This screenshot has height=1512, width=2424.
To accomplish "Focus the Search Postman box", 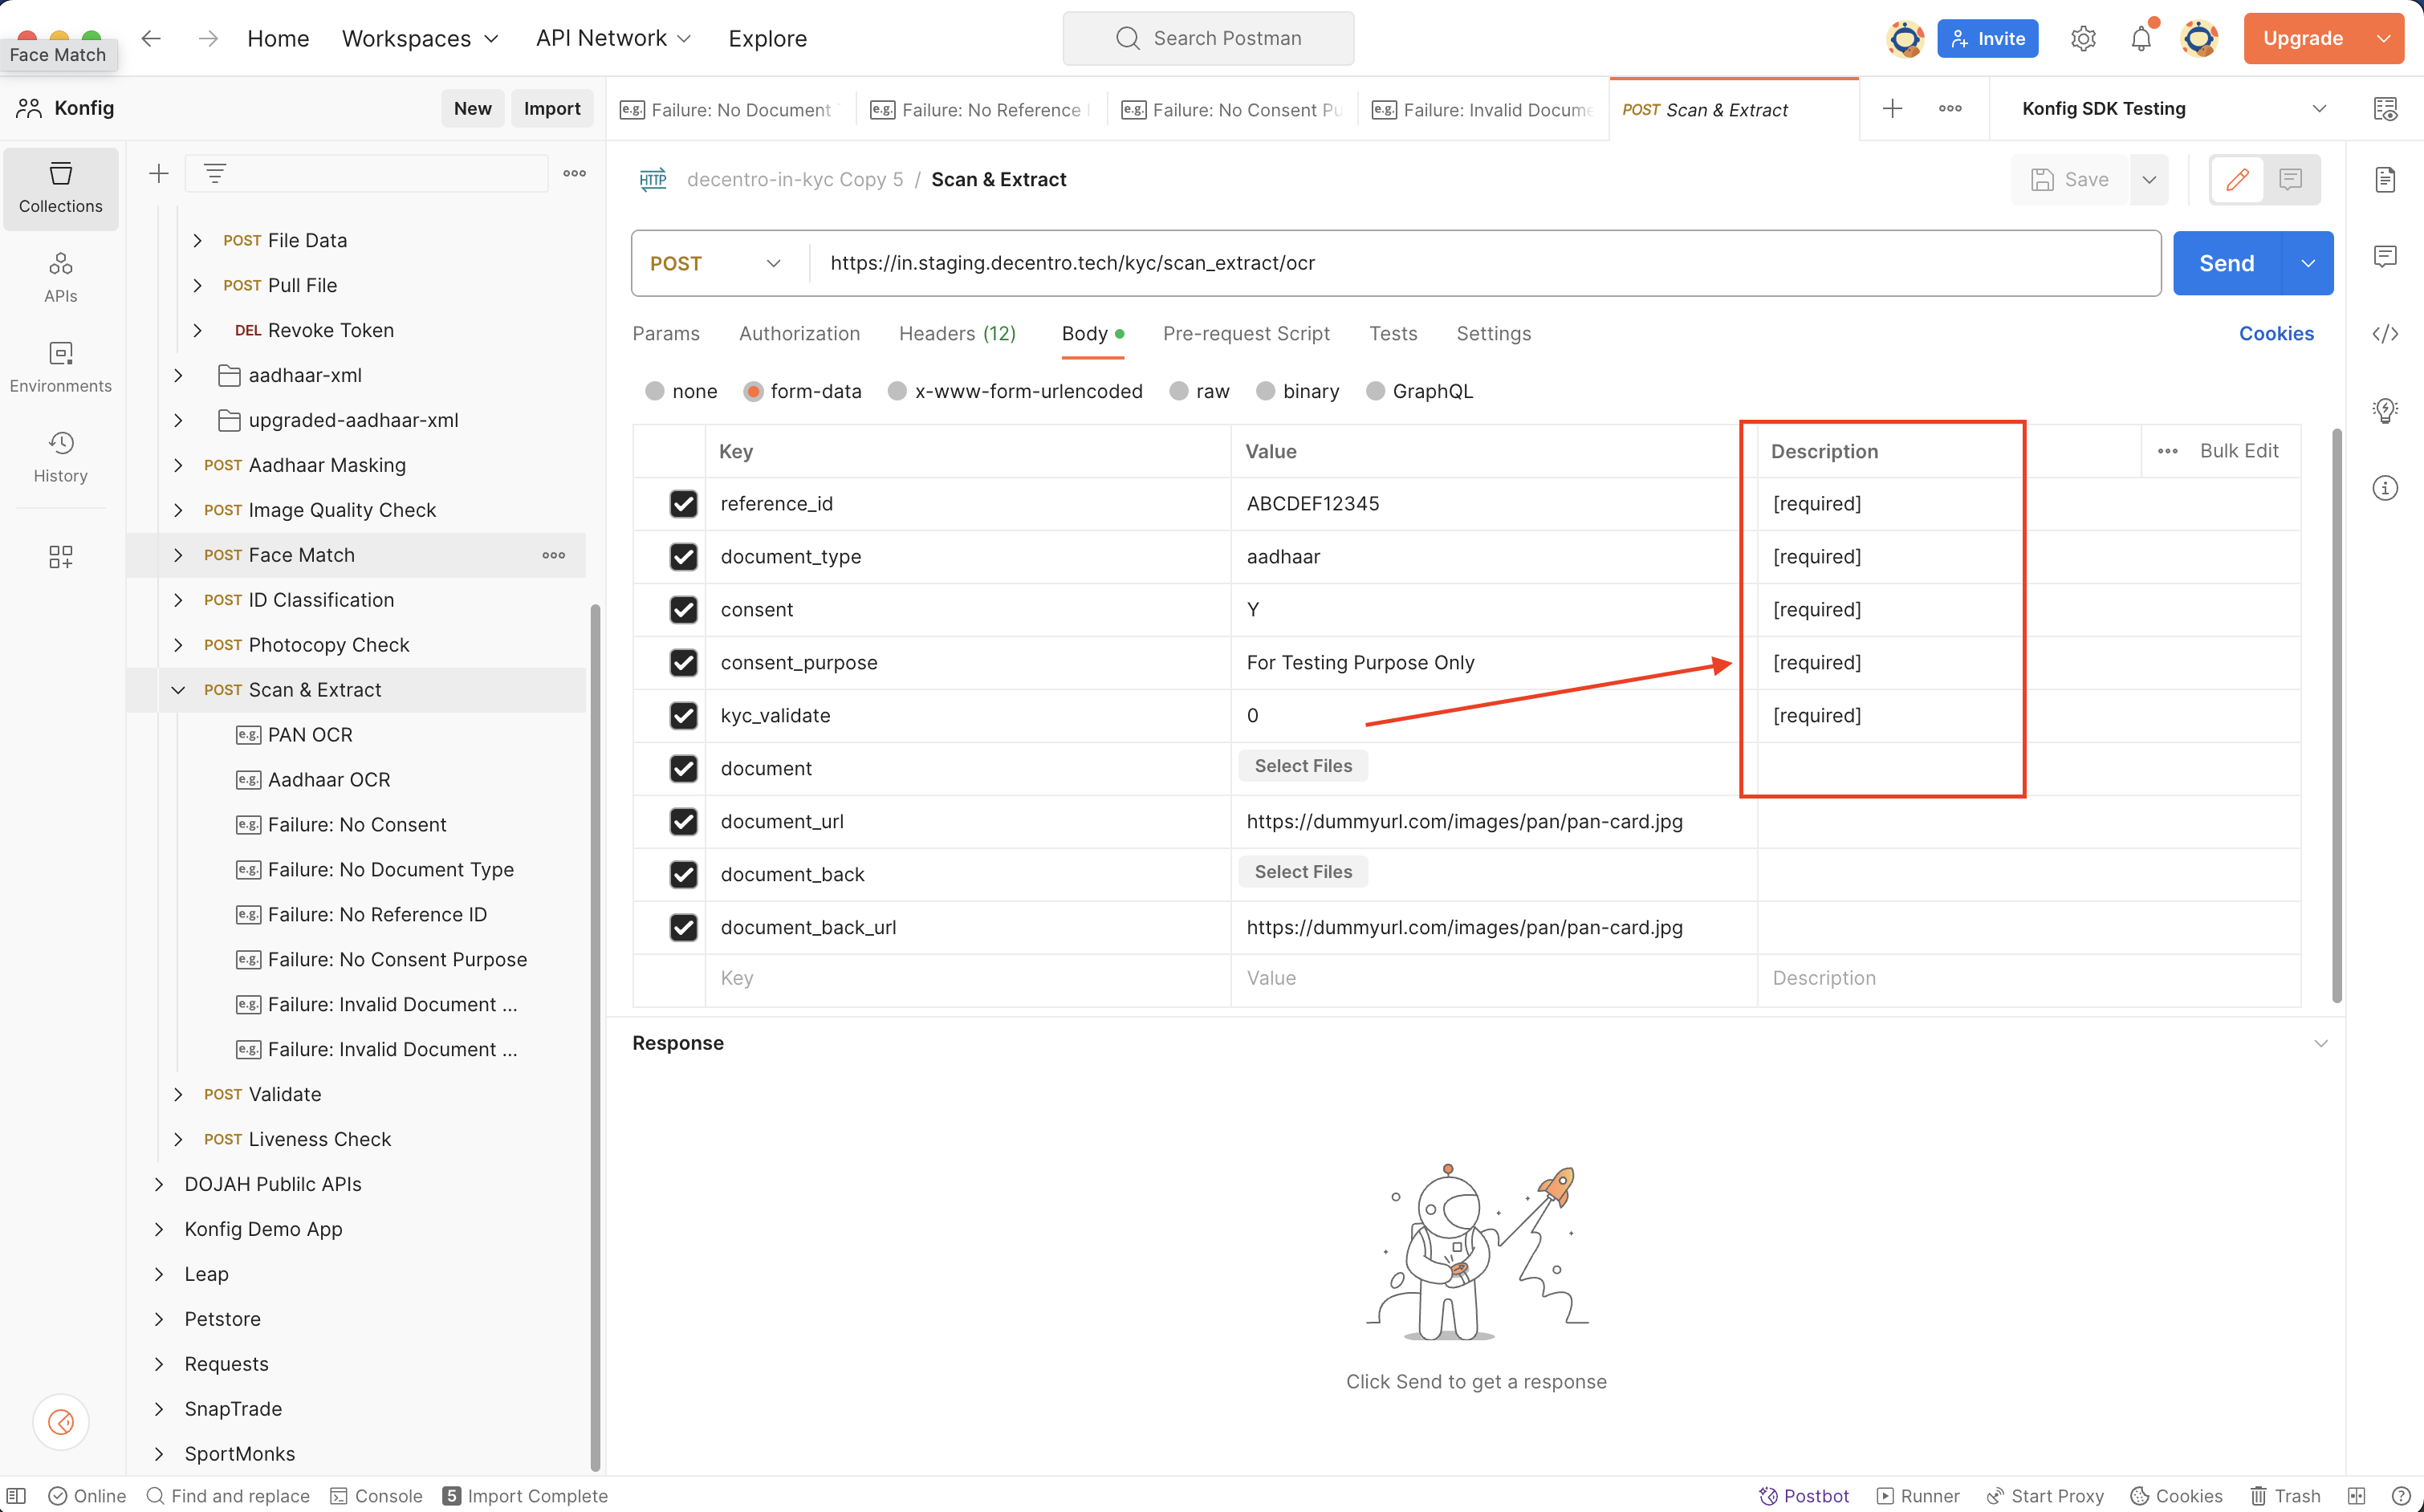I will tap(1208, 38).
